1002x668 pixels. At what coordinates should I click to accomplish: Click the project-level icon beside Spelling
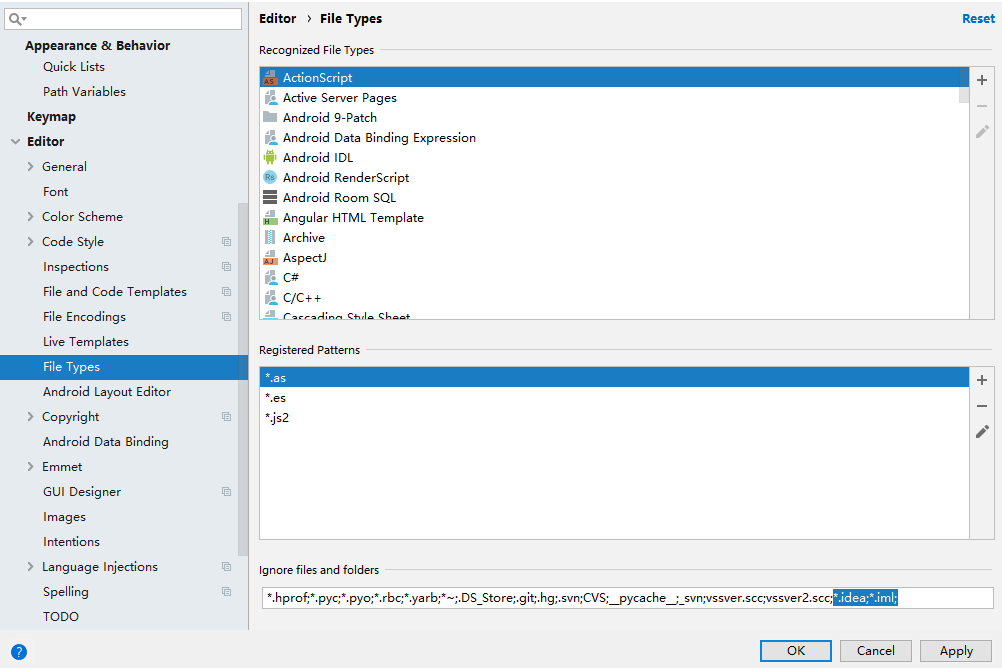pyautogui.click(x=226, y=592)
